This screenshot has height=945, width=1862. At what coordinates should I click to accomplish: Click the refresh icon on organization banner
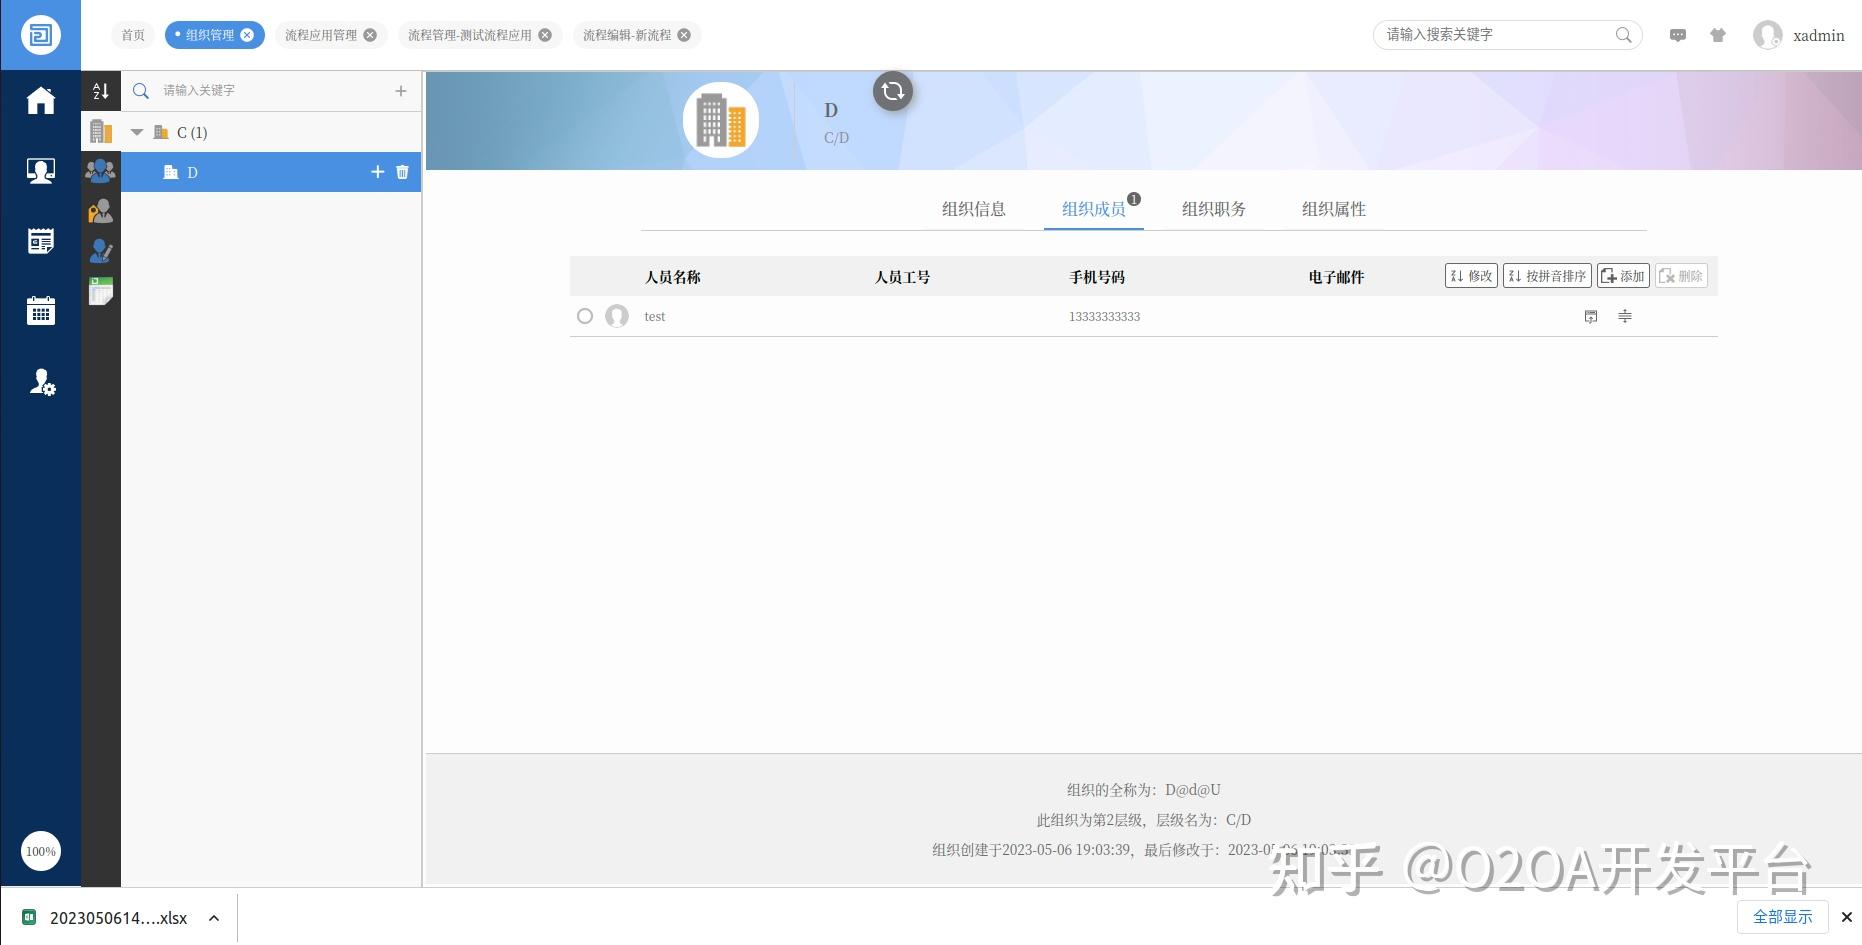tap(892, 91)
